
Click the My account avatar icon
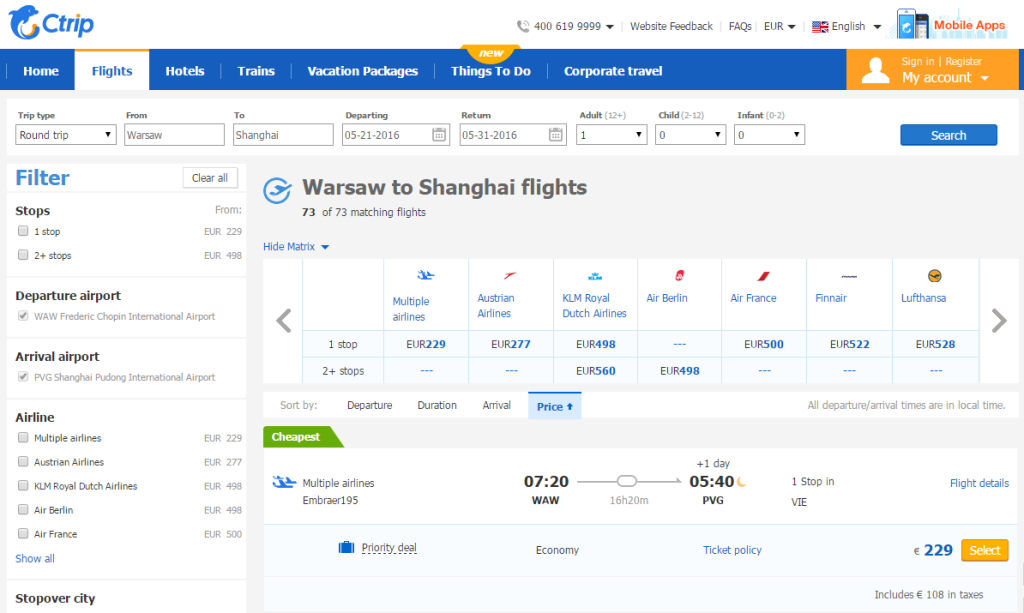[875, 70]
